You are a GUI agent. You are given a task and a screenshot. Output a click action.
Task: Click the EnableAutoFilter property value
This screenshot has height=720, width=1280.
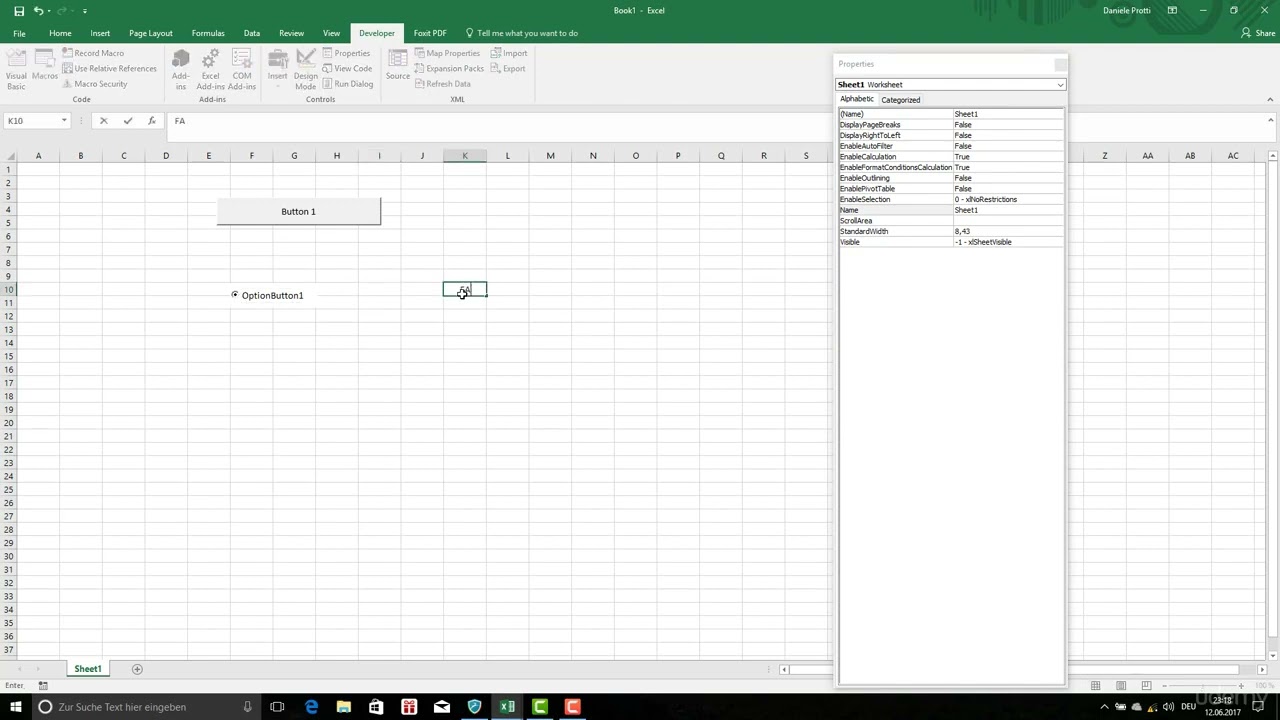tap(1008, 146)
